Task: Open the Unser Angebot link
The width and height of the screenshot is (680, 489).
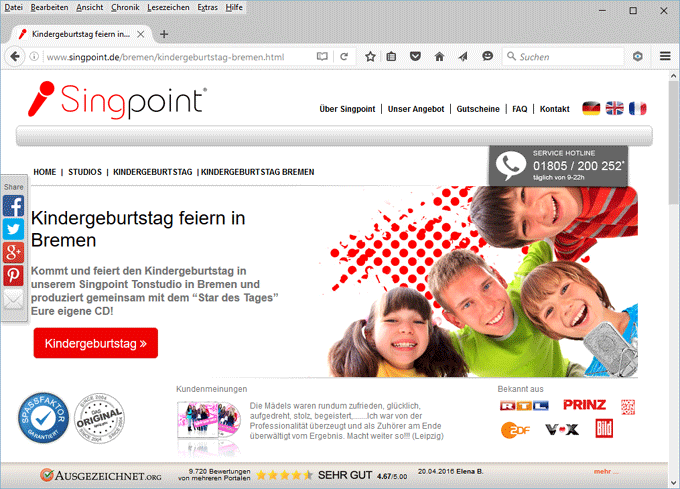Action: click(416, 109)
